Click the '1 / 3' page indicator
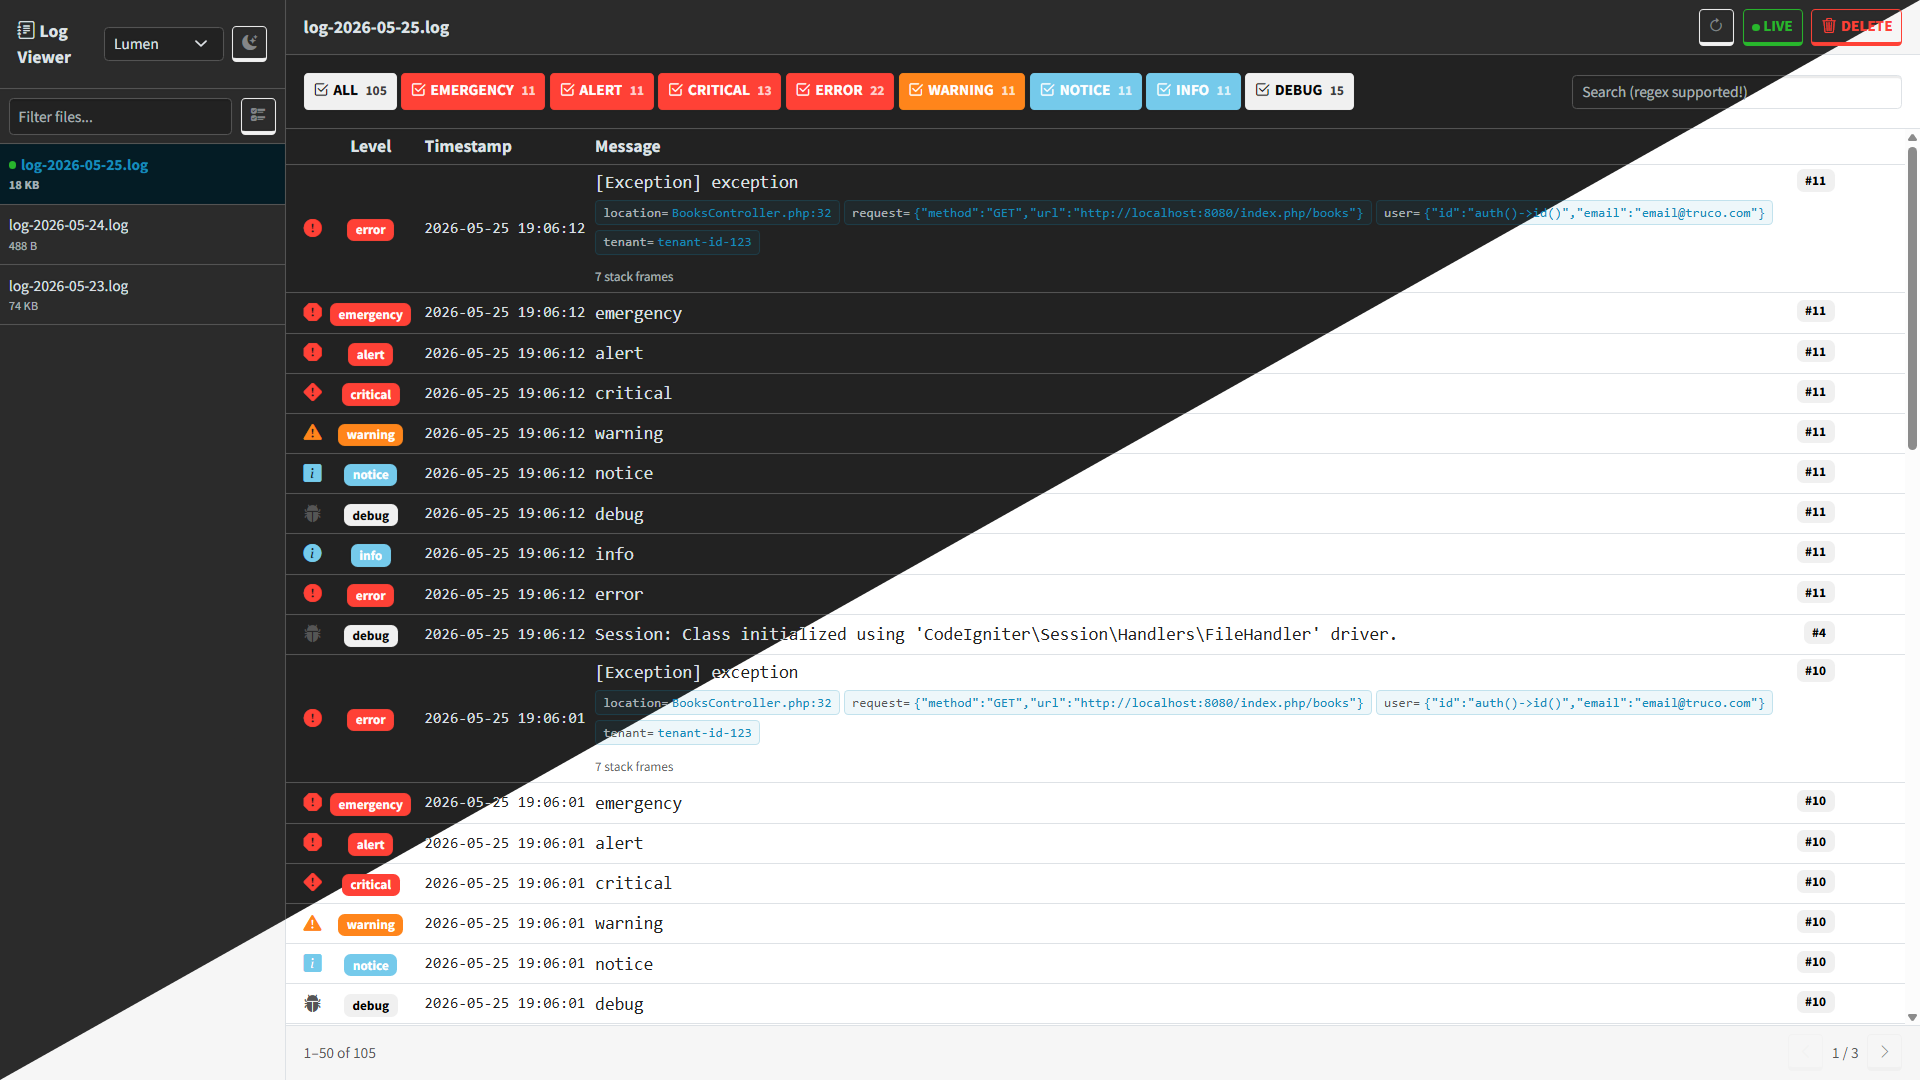 (1845, 1053)
